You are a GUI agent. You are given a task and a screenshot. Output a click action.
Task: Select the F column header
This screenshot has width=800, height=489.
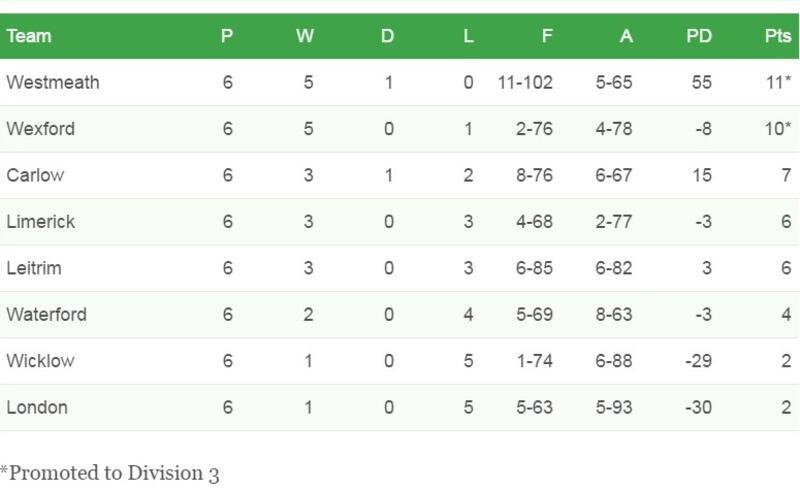(x=547, y=36)
